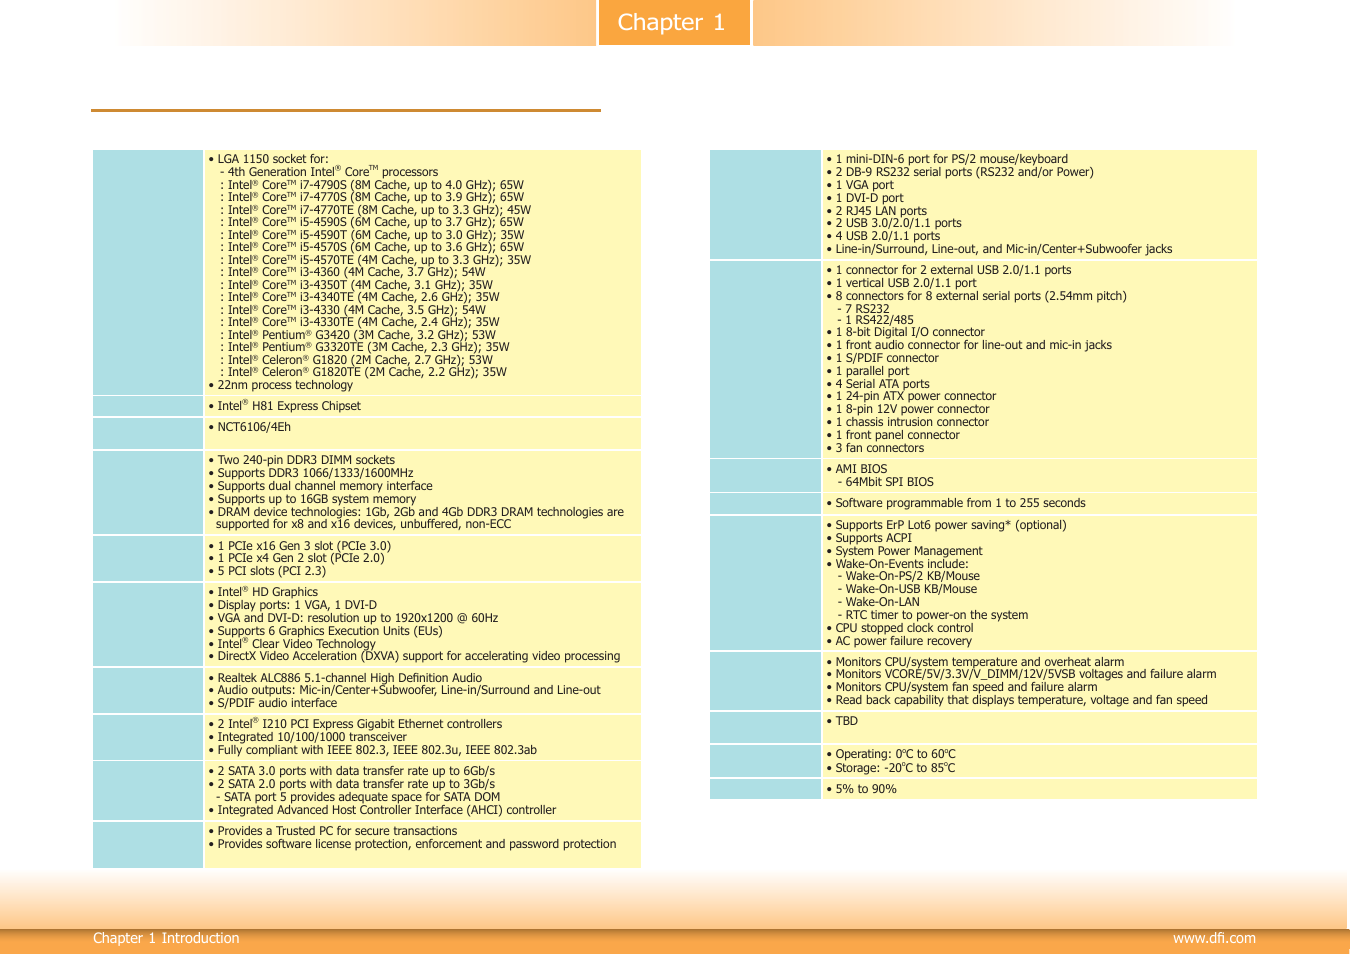Select the Intel I210 Gigabit Ethernet line
This screenshot has height=954, width=1350.
tap(355, 724)
